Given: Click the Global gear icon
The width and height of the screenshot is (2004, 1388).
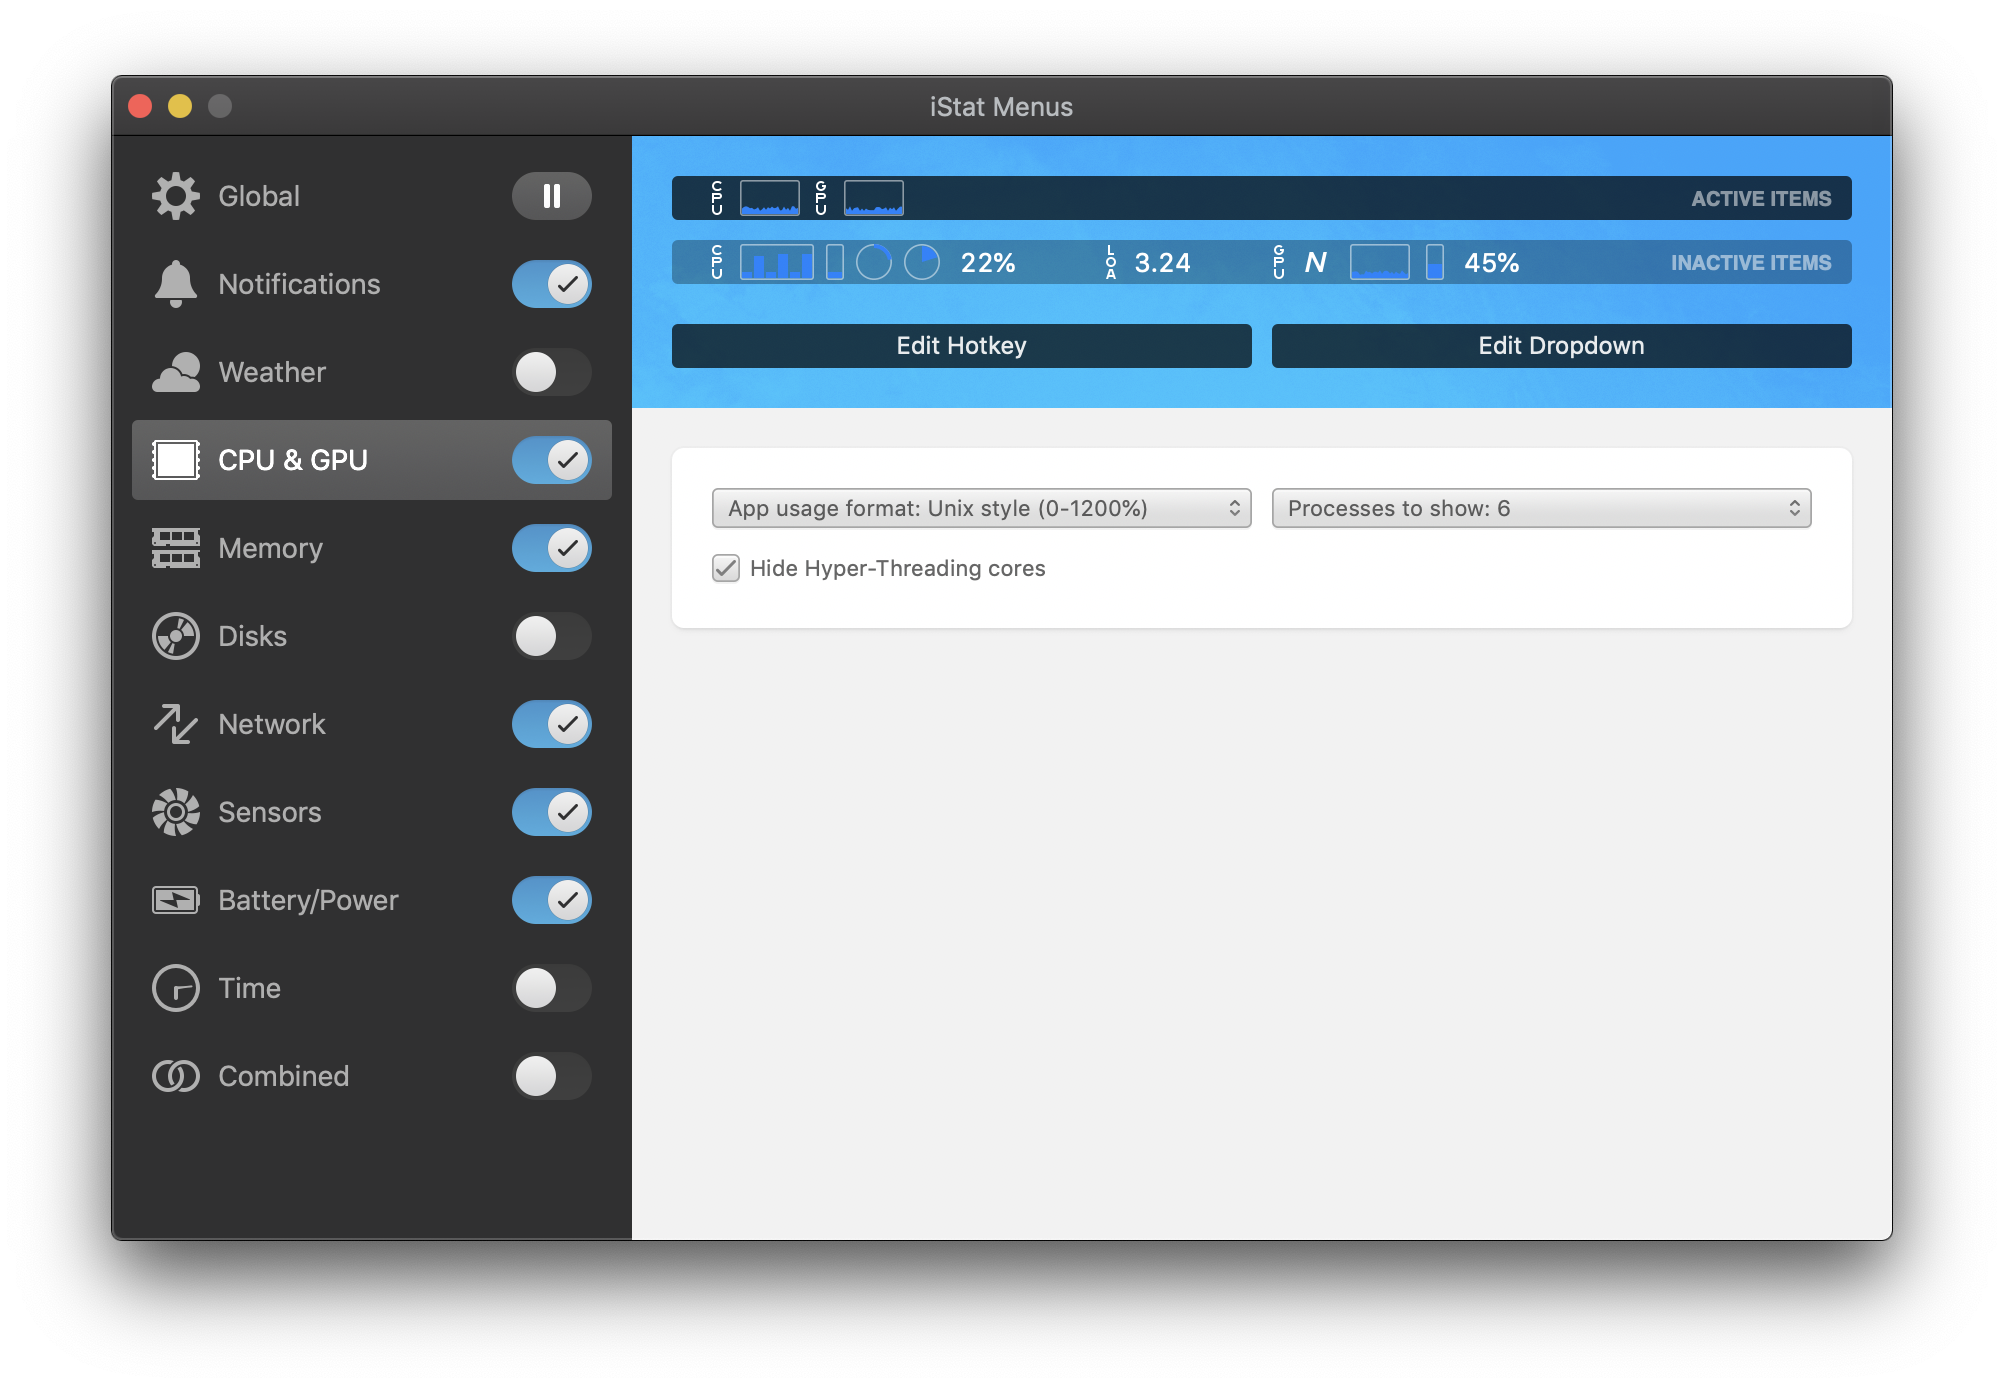Looking at the screenshot, I should coord(176,196).
